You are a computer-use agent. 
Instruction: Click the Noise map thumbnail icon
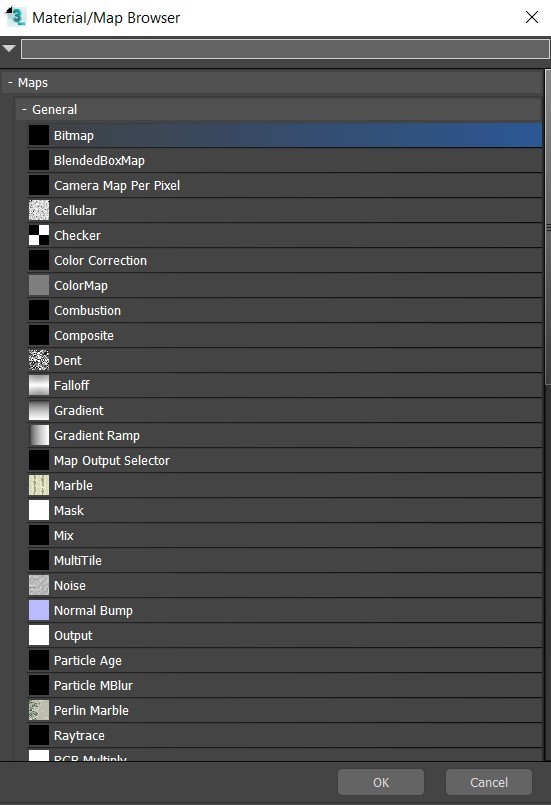click(x=39, y=585)
